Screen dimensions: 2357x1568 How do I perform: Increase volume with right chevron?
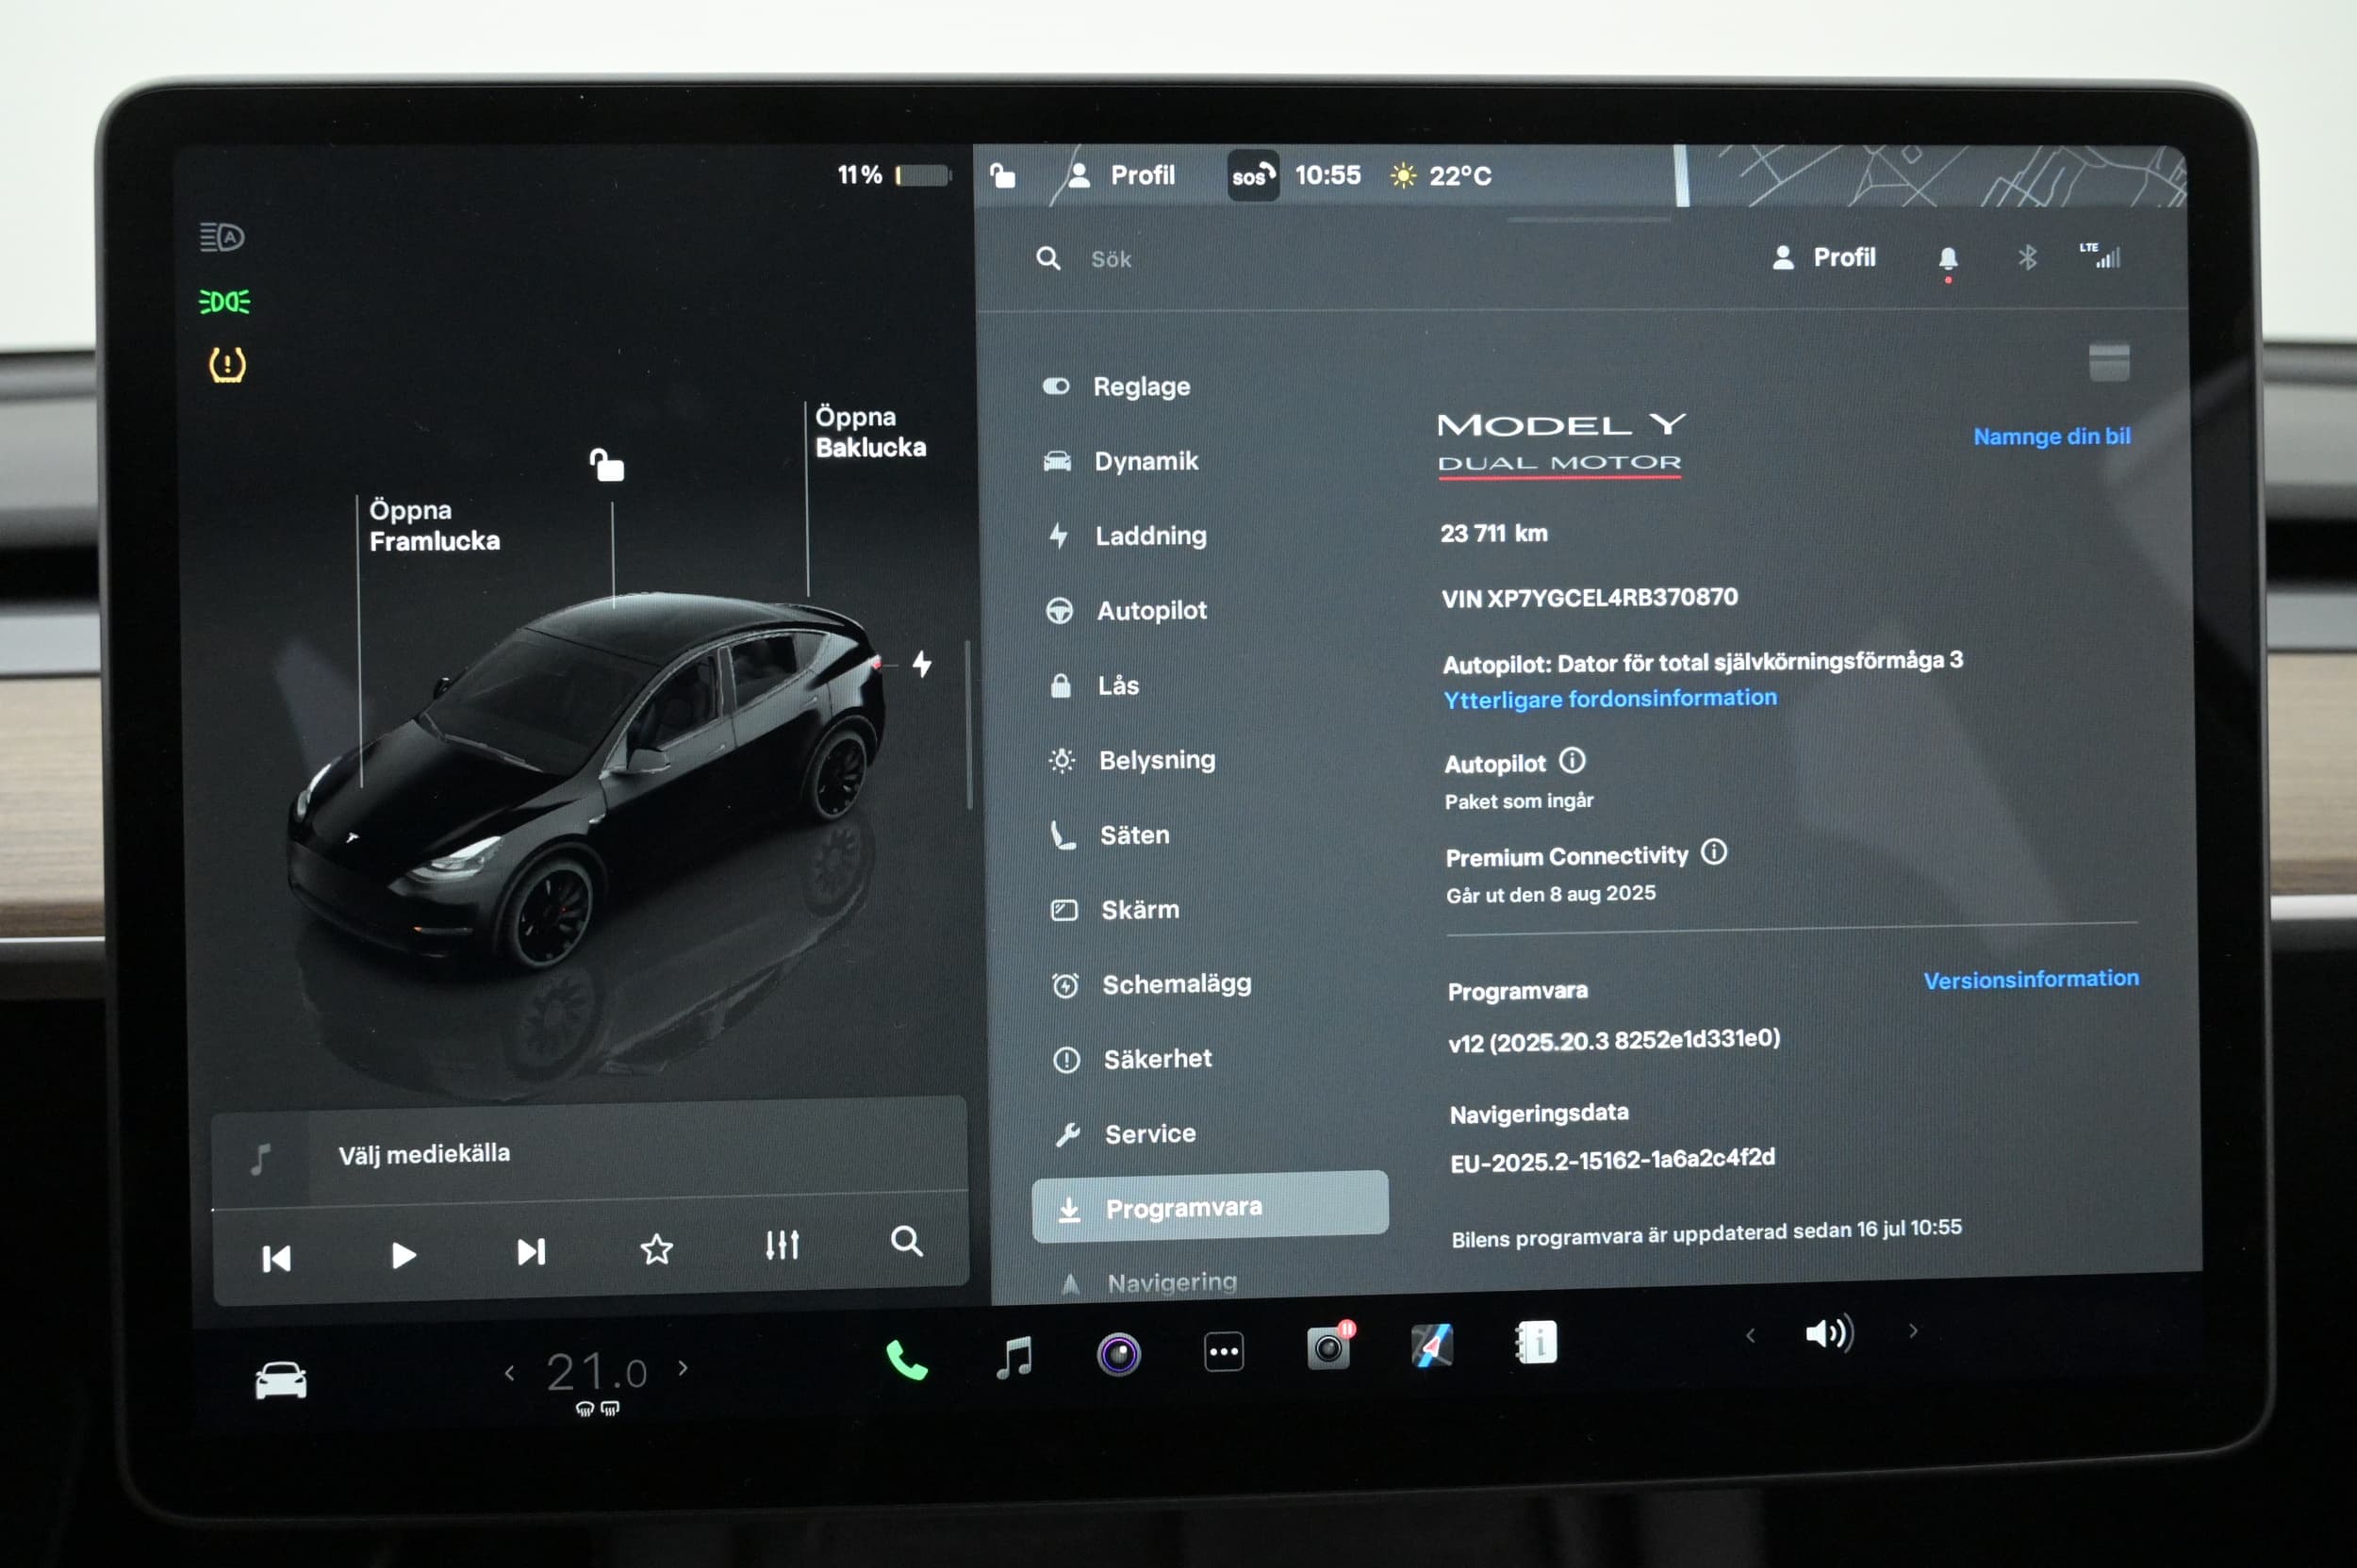pyautogui.click(x=1913, y=1331)
